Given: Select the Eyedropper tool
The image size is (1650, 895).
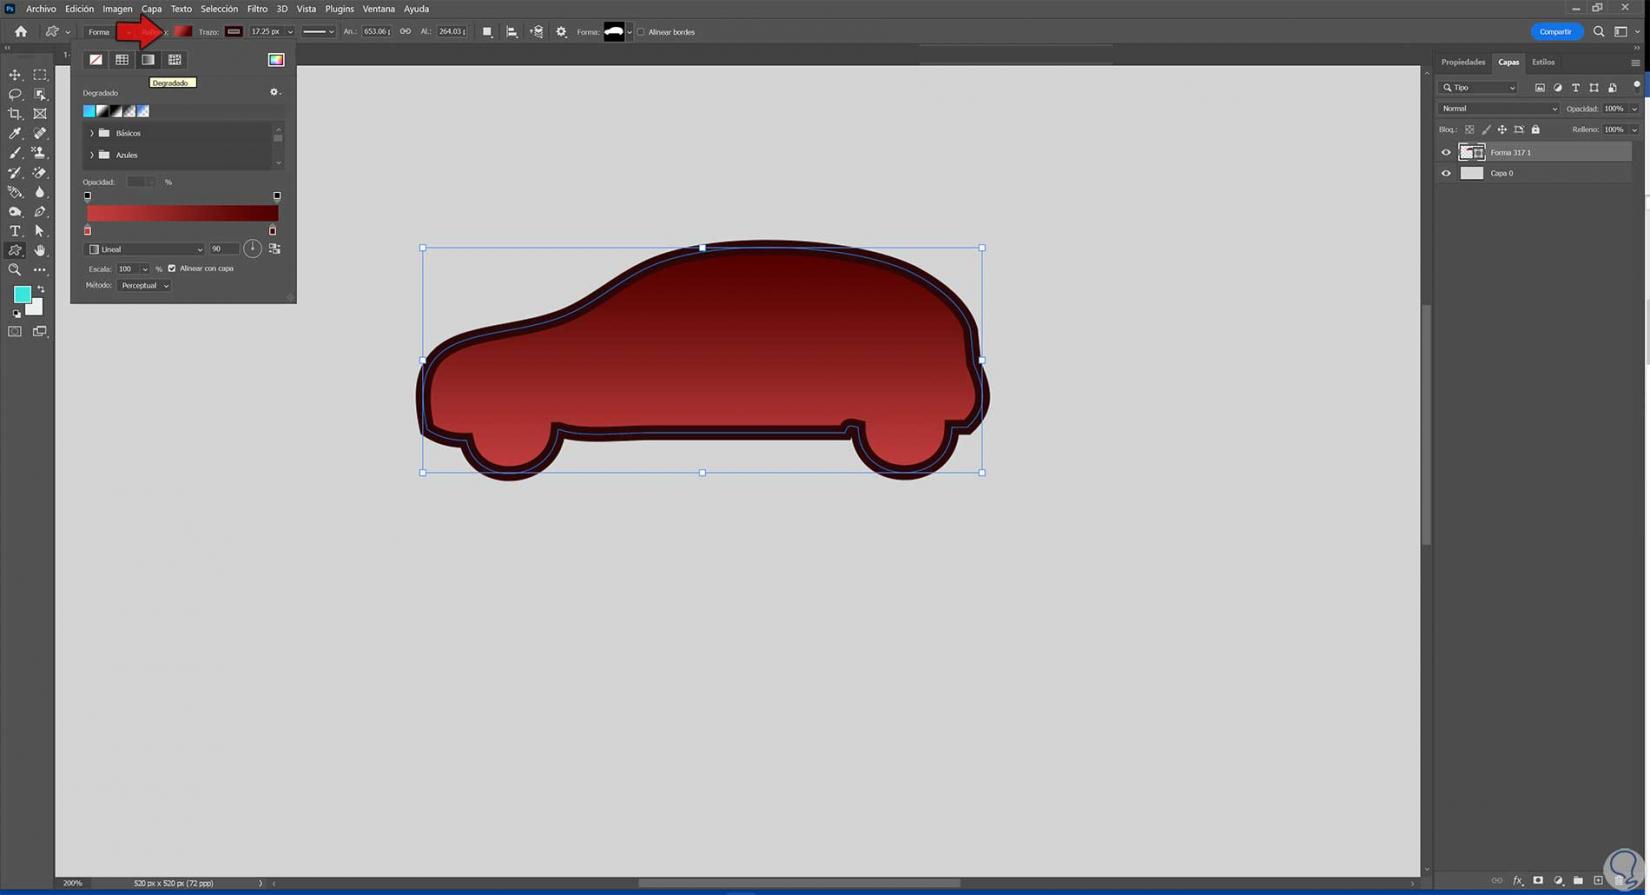Looking at the screenshot, I should pyautogui.click(x=15, y=133).
